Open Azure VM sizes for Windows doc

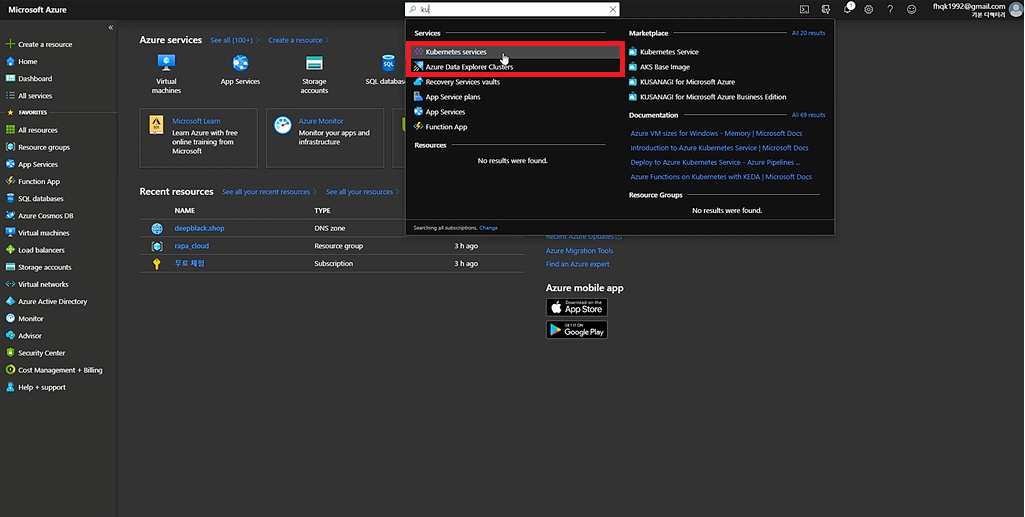(716, 133)
